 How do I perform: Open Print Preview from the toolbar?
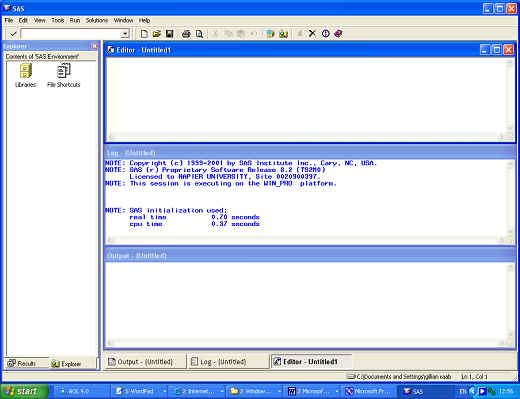(x=199, y=34)
